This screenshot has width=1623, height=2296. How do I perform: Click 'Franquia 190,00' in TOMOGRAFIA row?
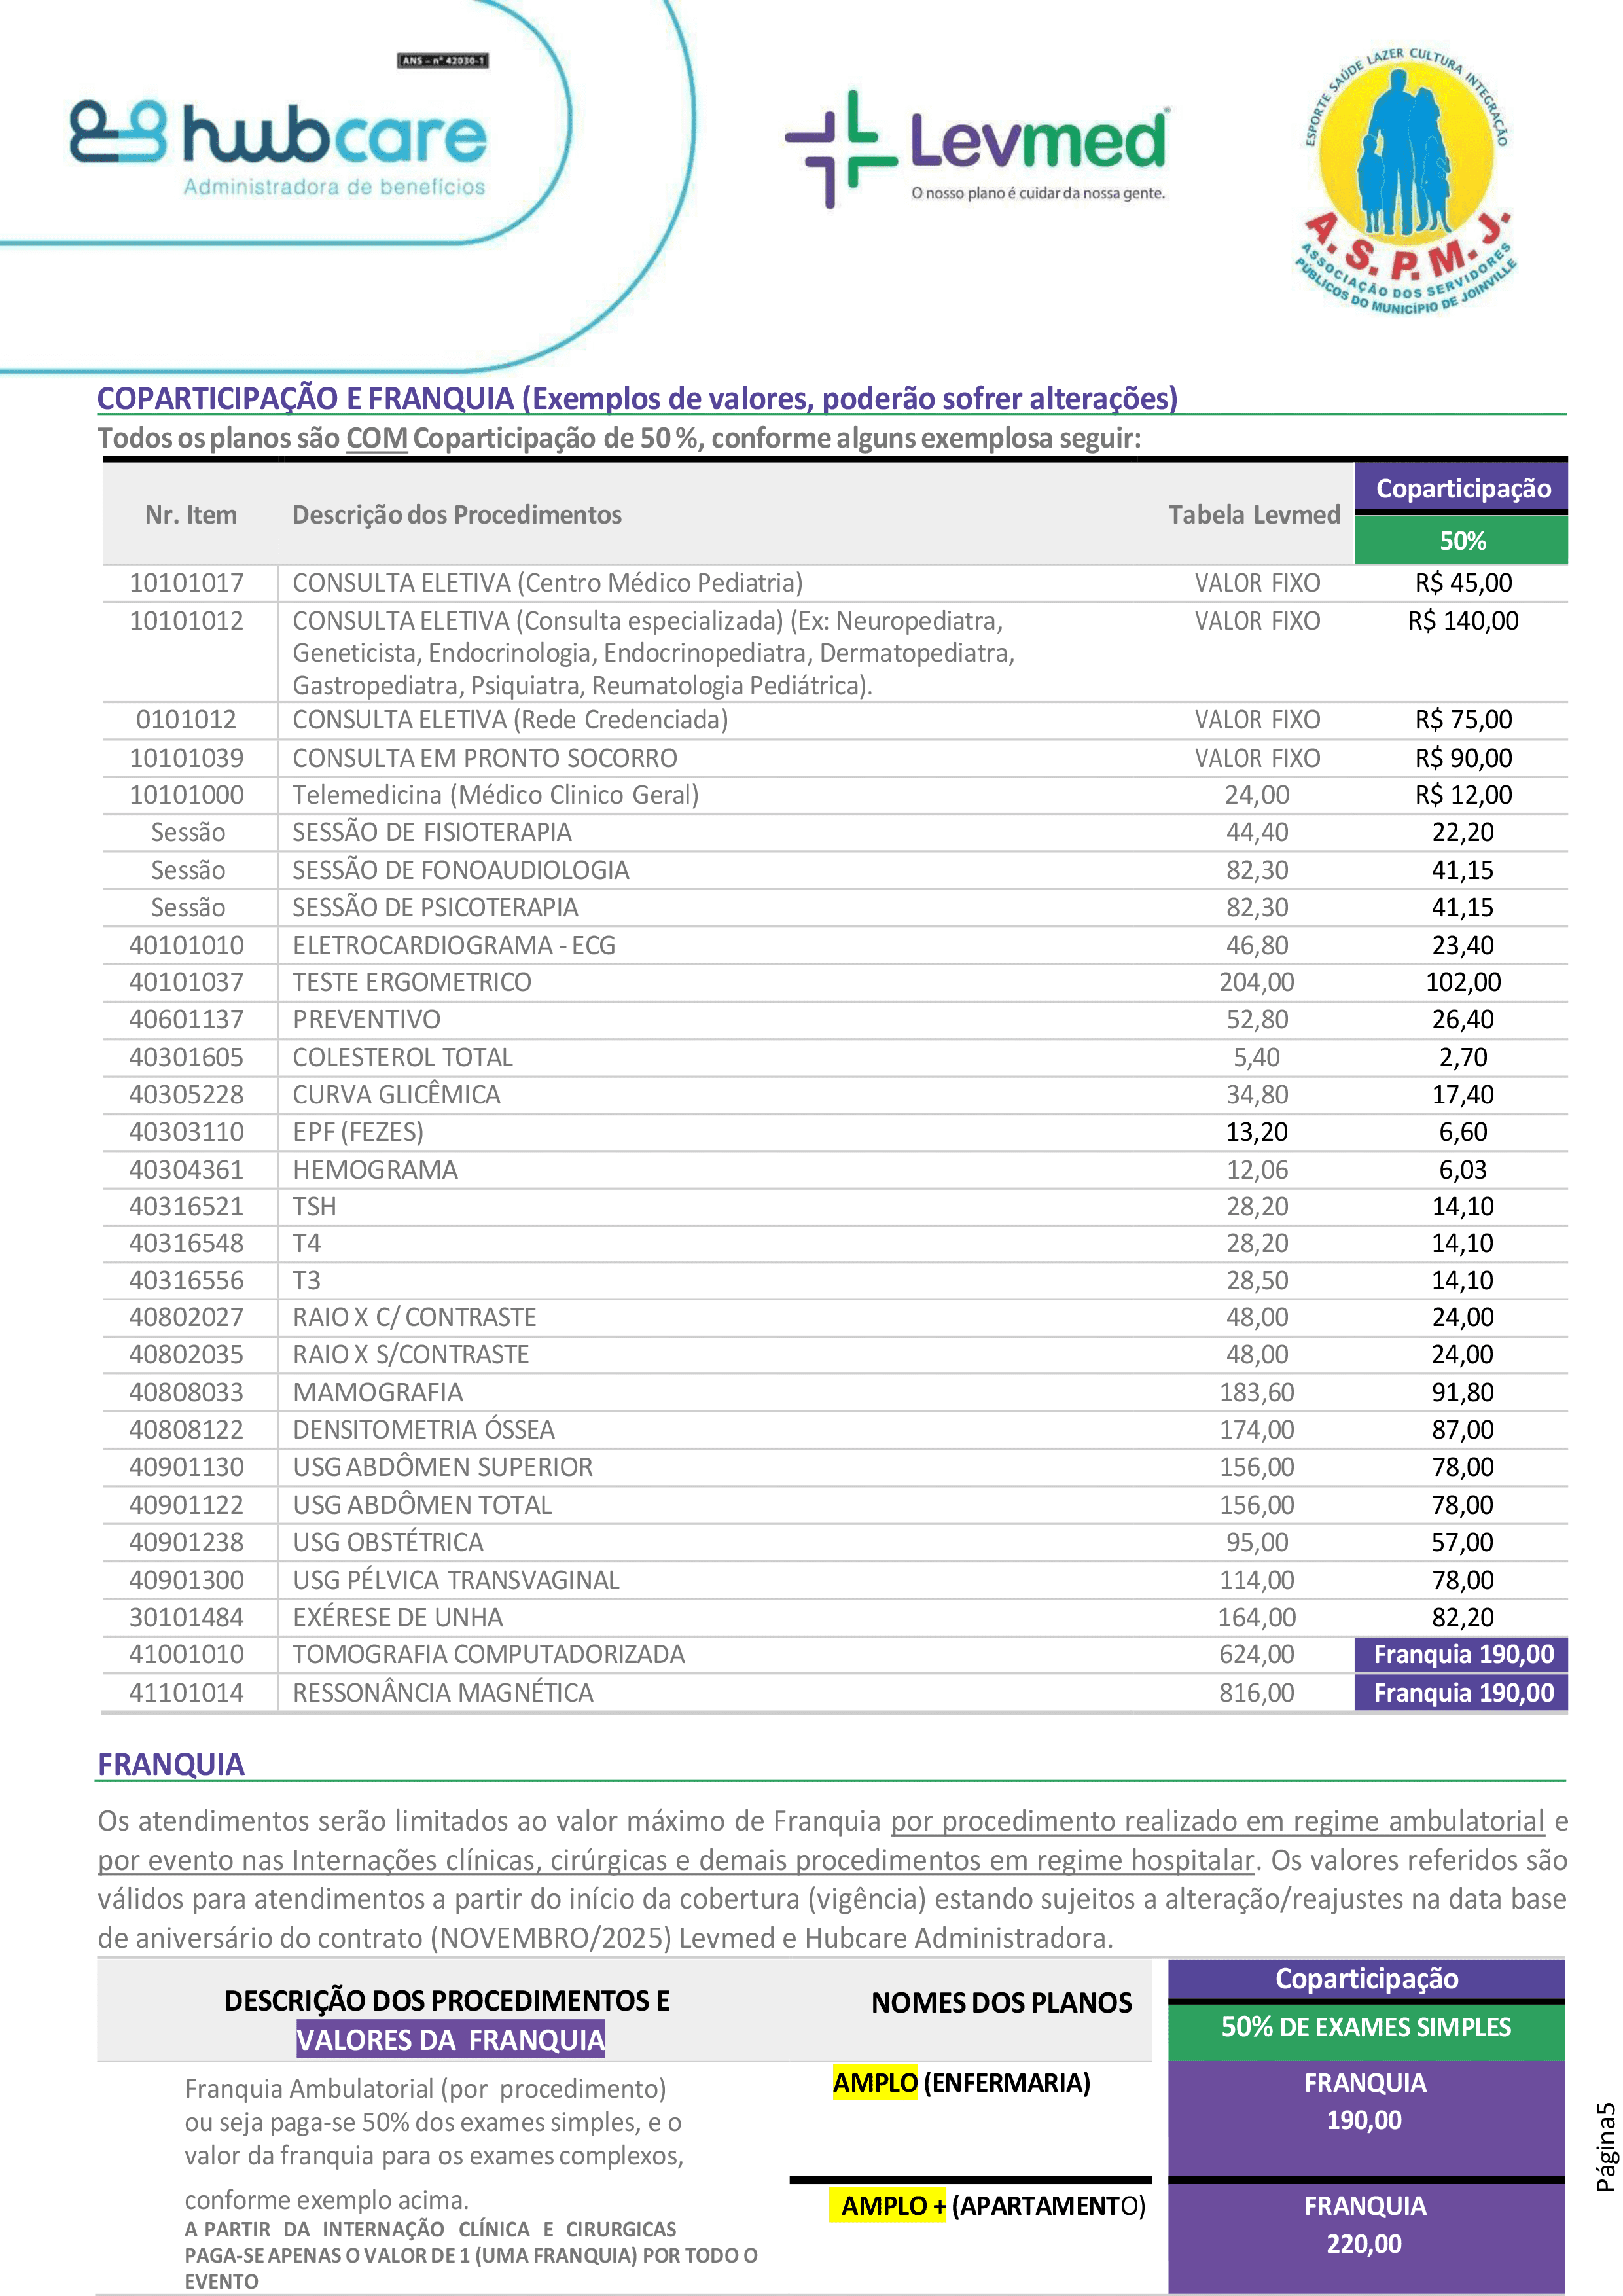1462,1654
